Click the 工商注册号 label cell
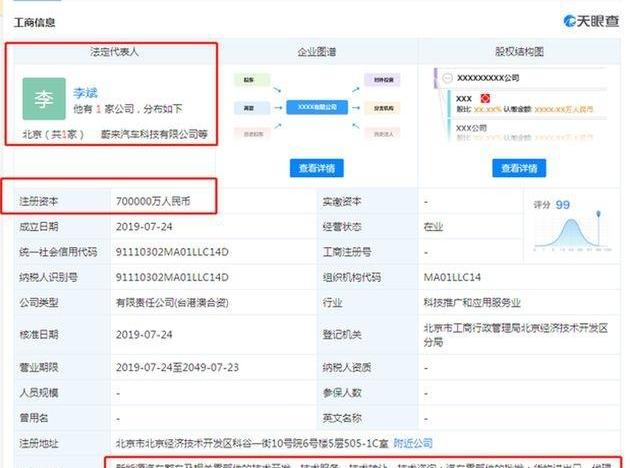 368,252
